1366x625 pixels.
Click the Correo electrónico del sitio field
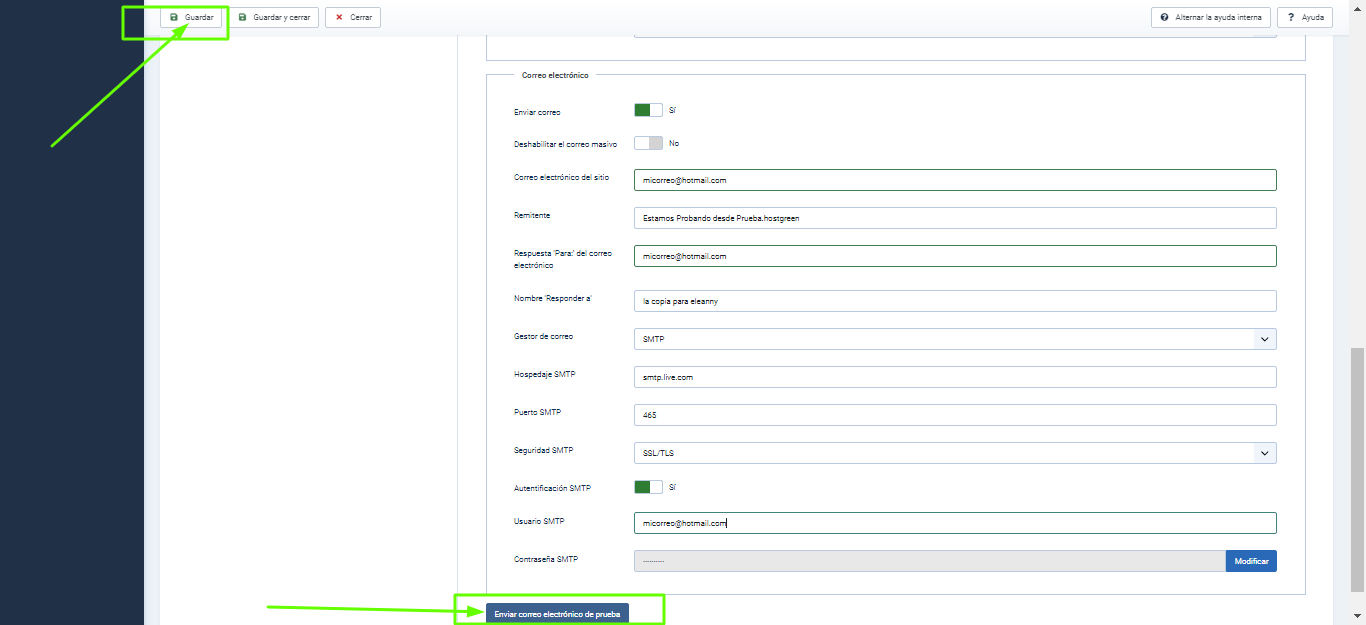[955, 180]
